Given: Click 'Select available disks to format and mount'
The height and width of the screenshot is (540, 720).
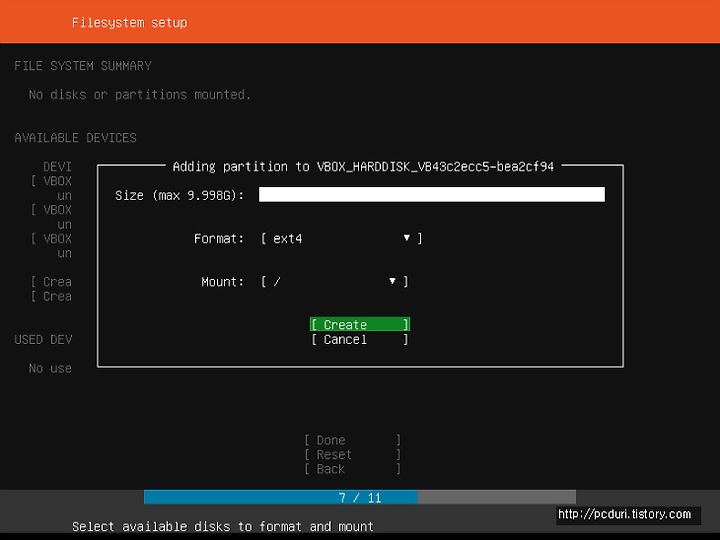Looking at the screenshot, I should click(x=223, y=526).
